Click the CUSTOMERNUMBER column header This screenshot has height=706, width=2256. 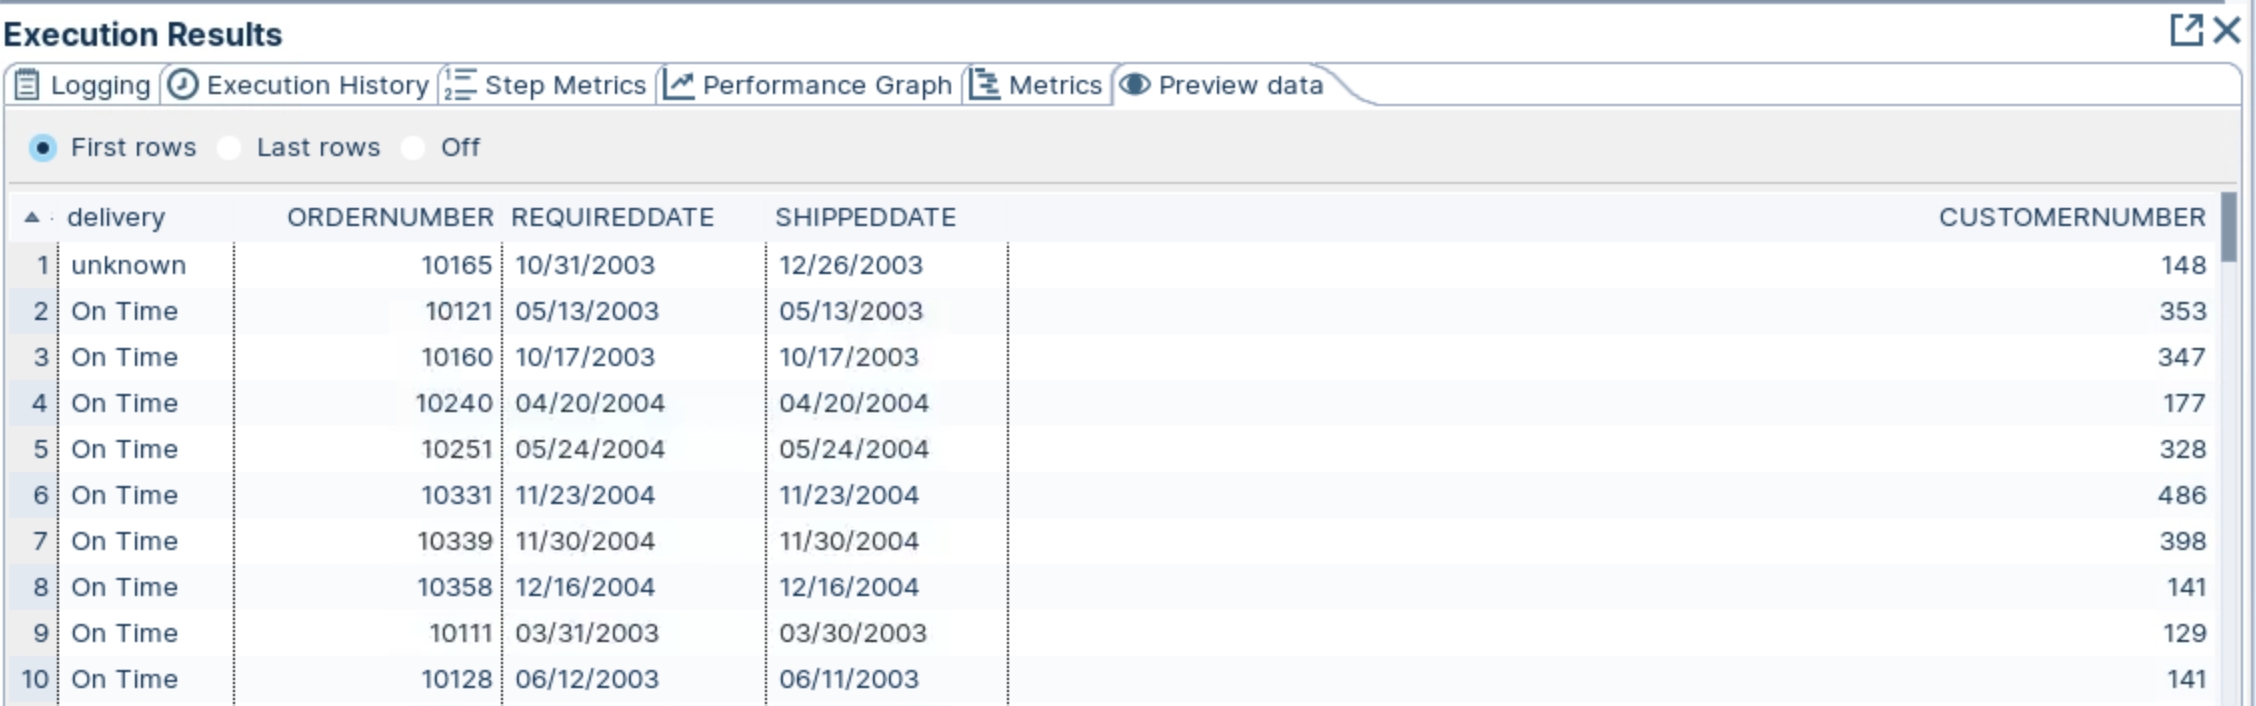click(2071, 217)
